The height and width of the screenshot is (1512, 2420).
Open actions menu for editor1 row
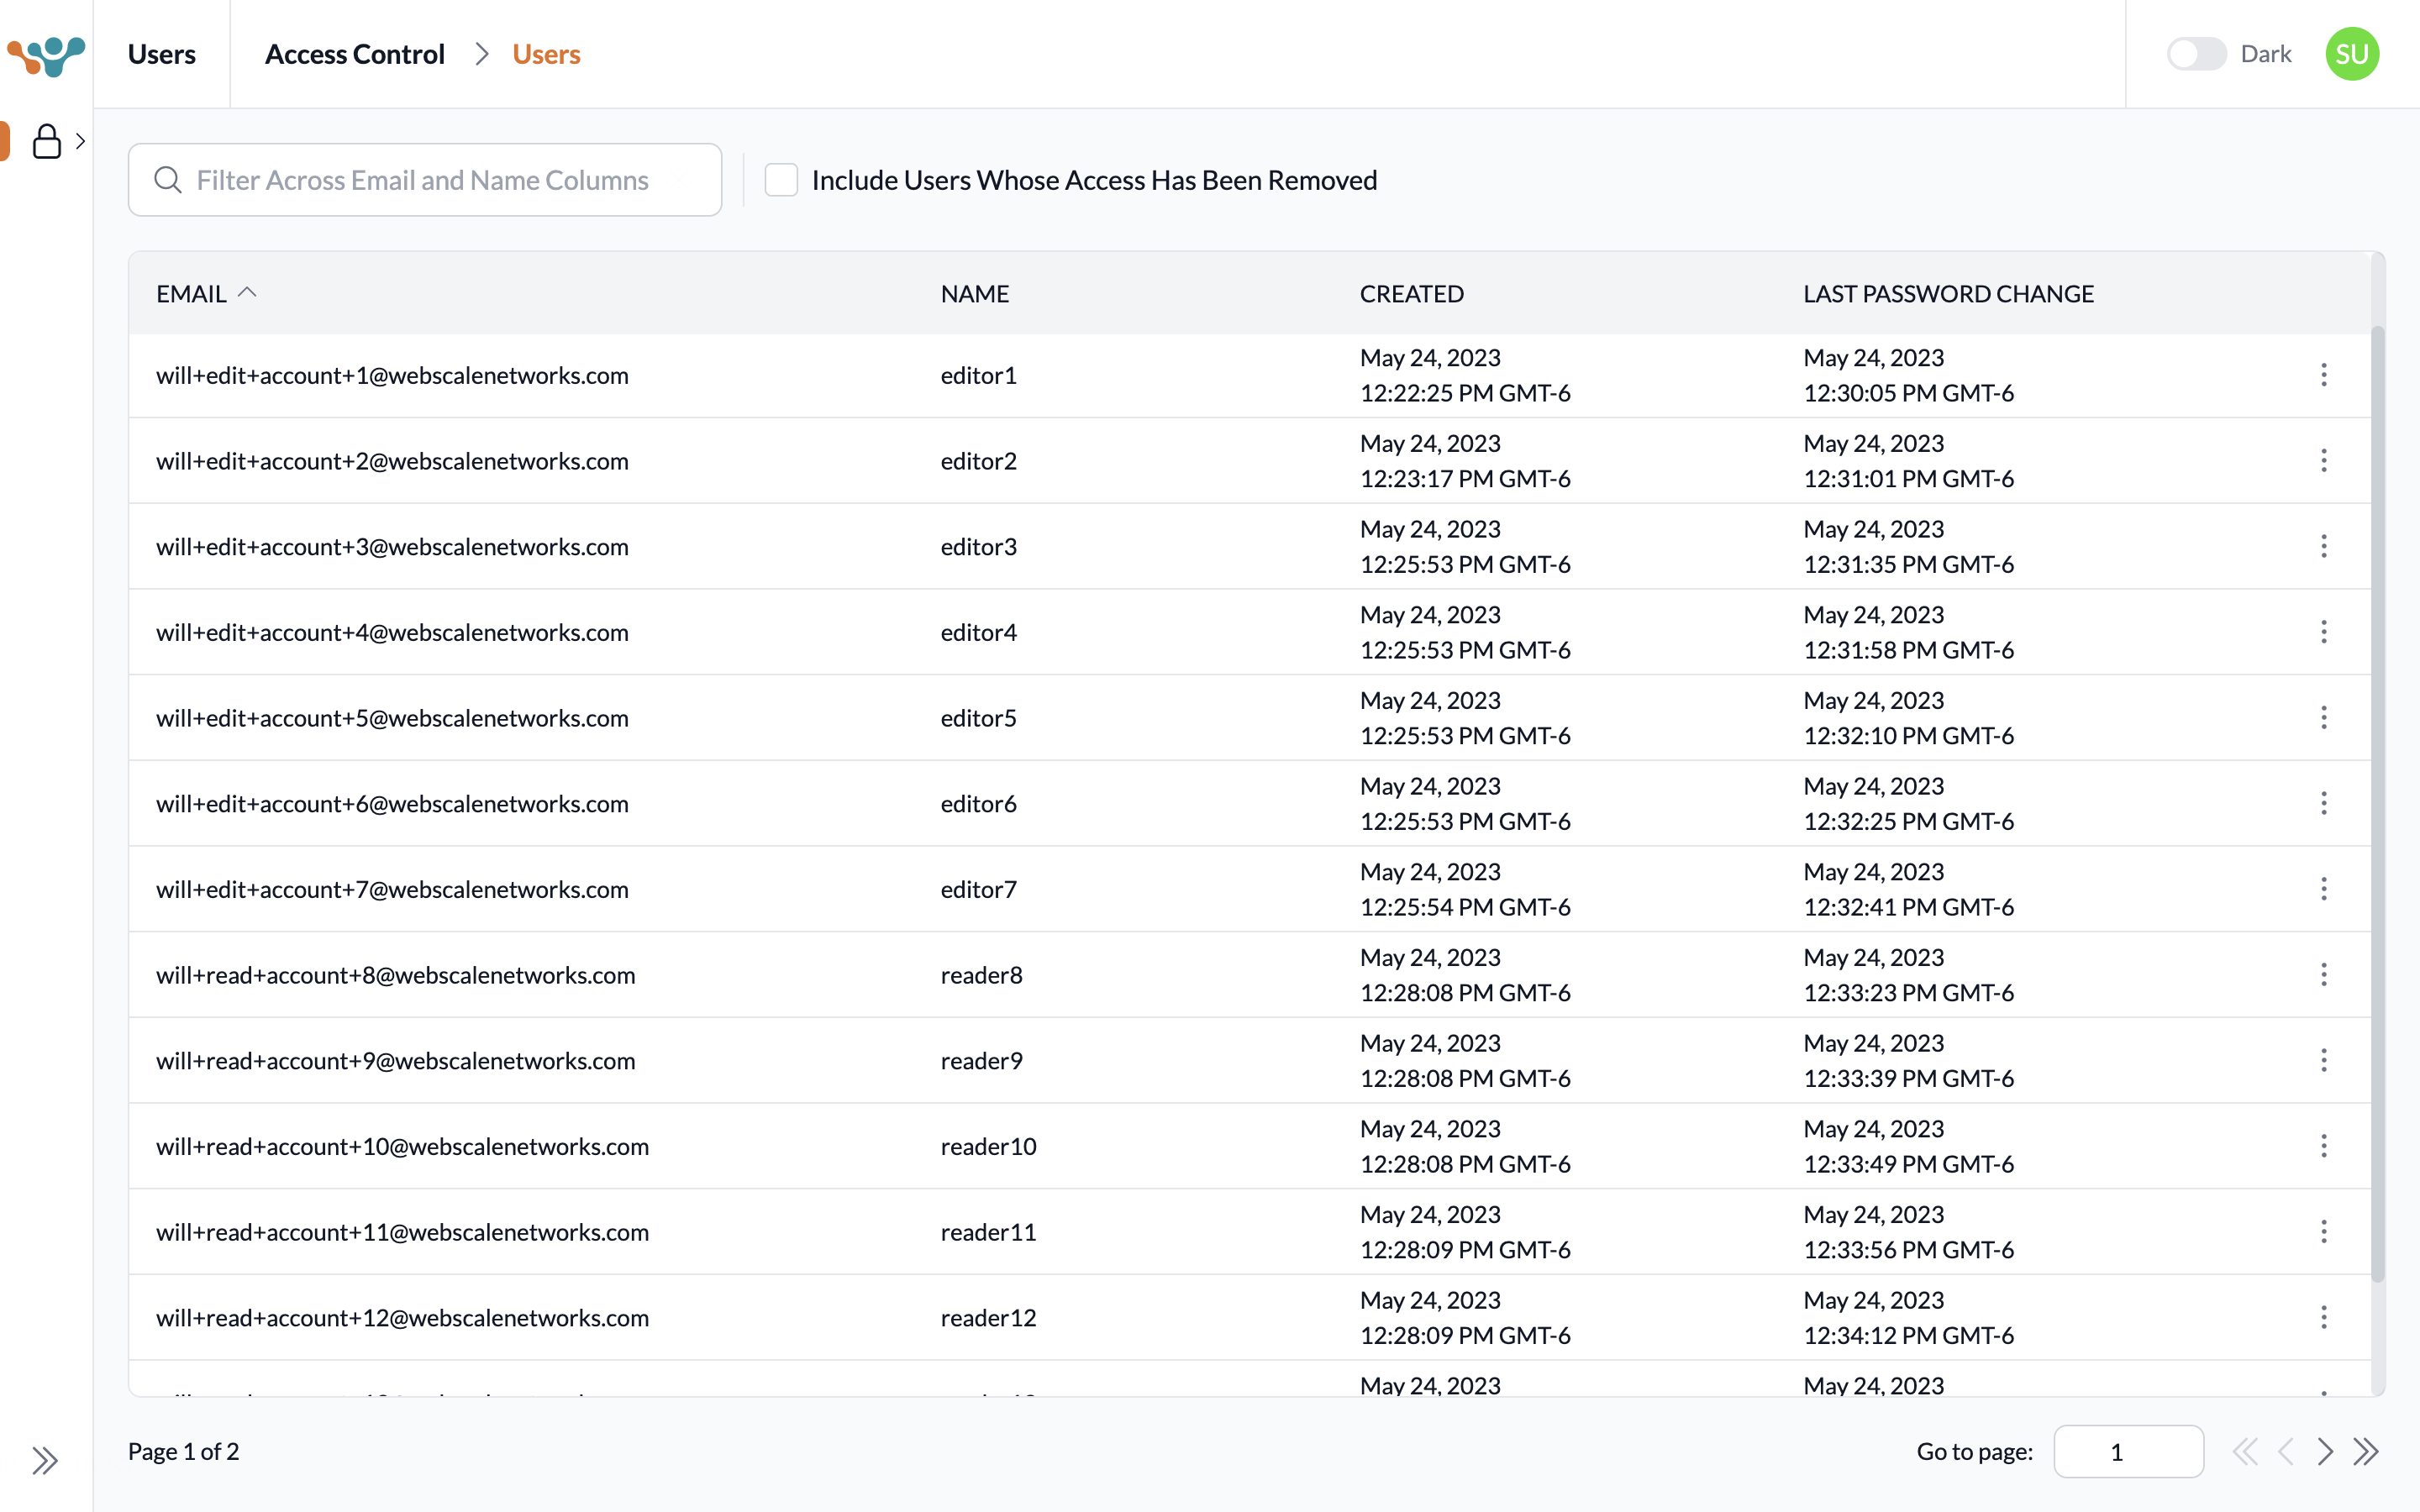2323,375
